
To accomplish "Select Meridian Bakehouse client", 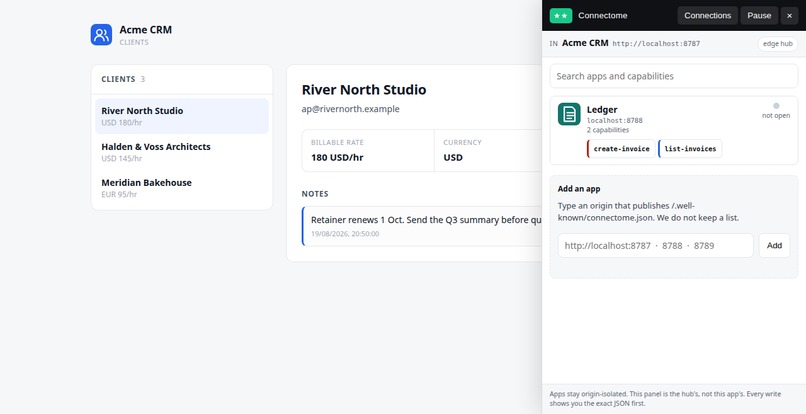I will tap(181, 188).
